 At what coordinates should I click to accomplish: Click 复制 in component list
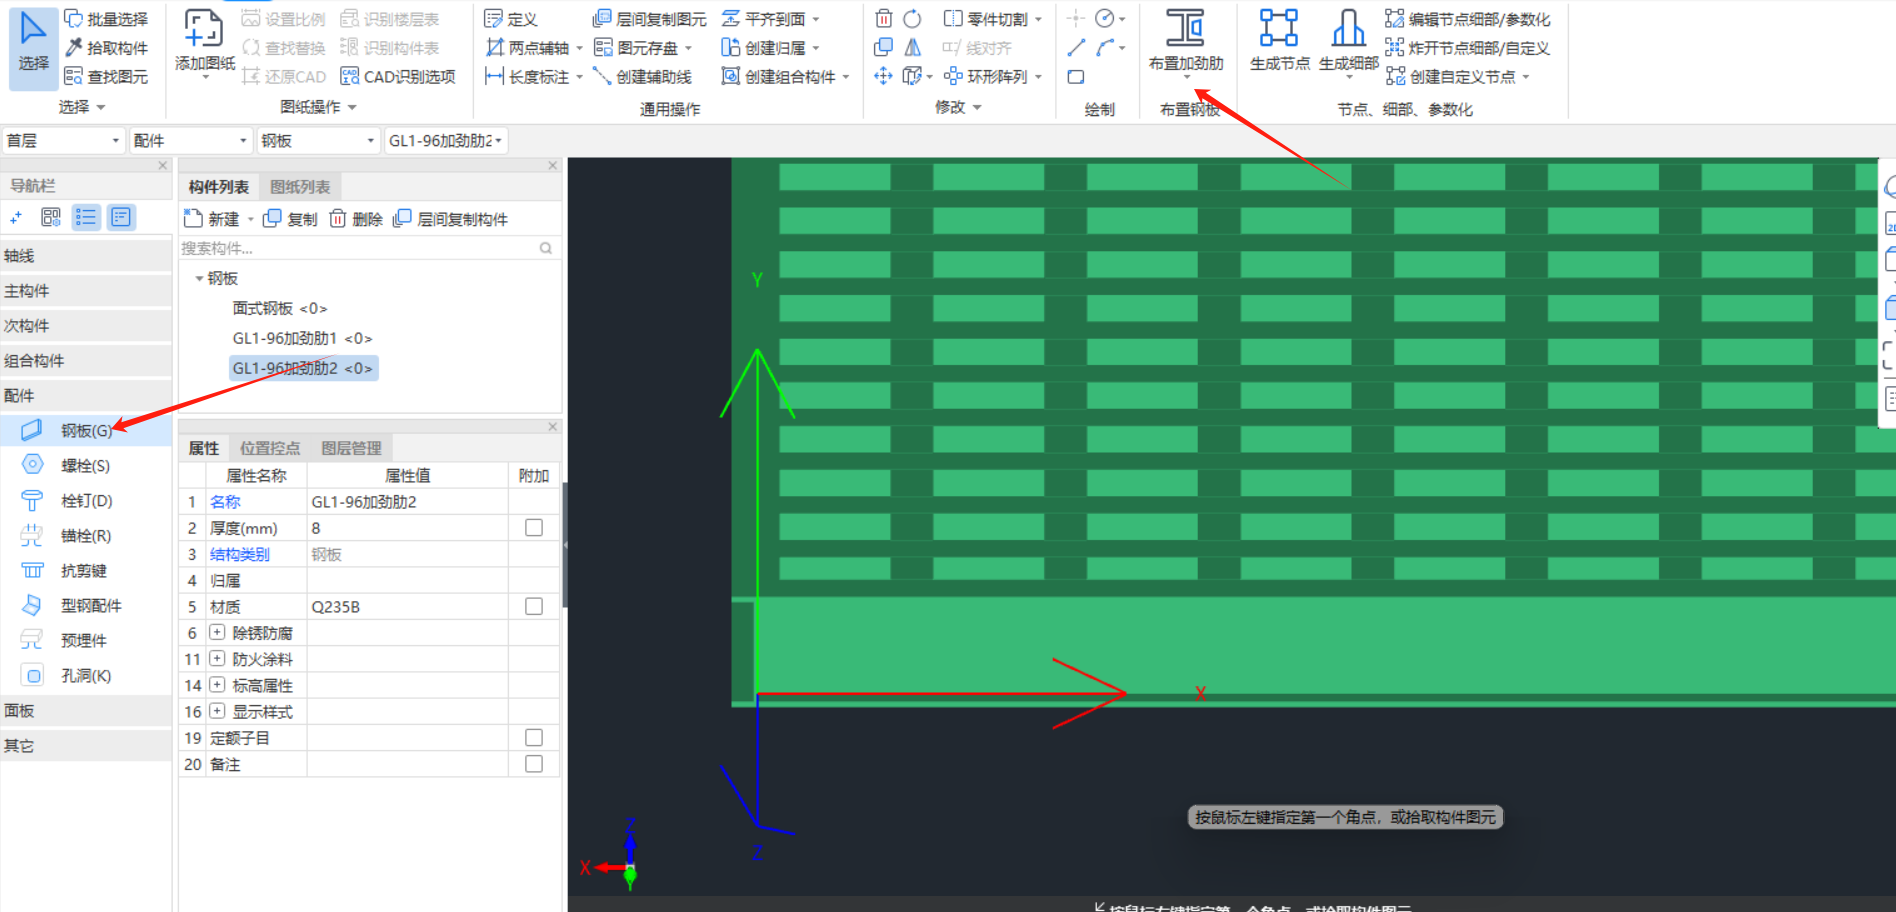coord(290,219)
